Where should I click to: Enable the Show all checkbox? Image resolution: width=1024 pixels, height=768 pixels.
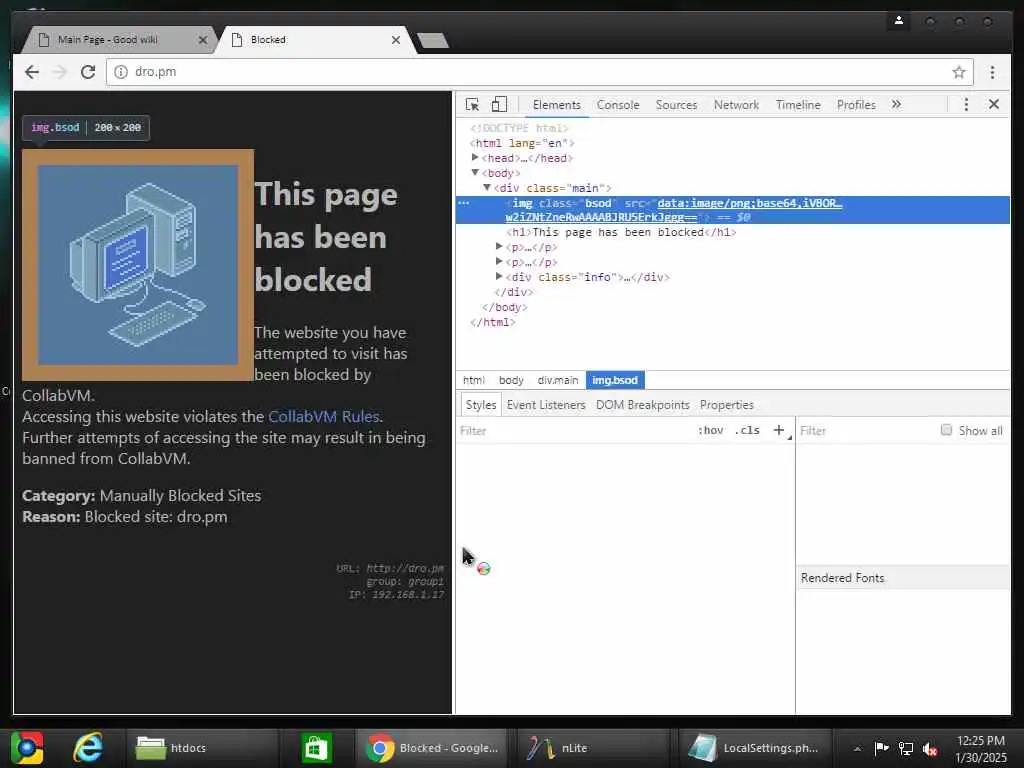(946, 430)
